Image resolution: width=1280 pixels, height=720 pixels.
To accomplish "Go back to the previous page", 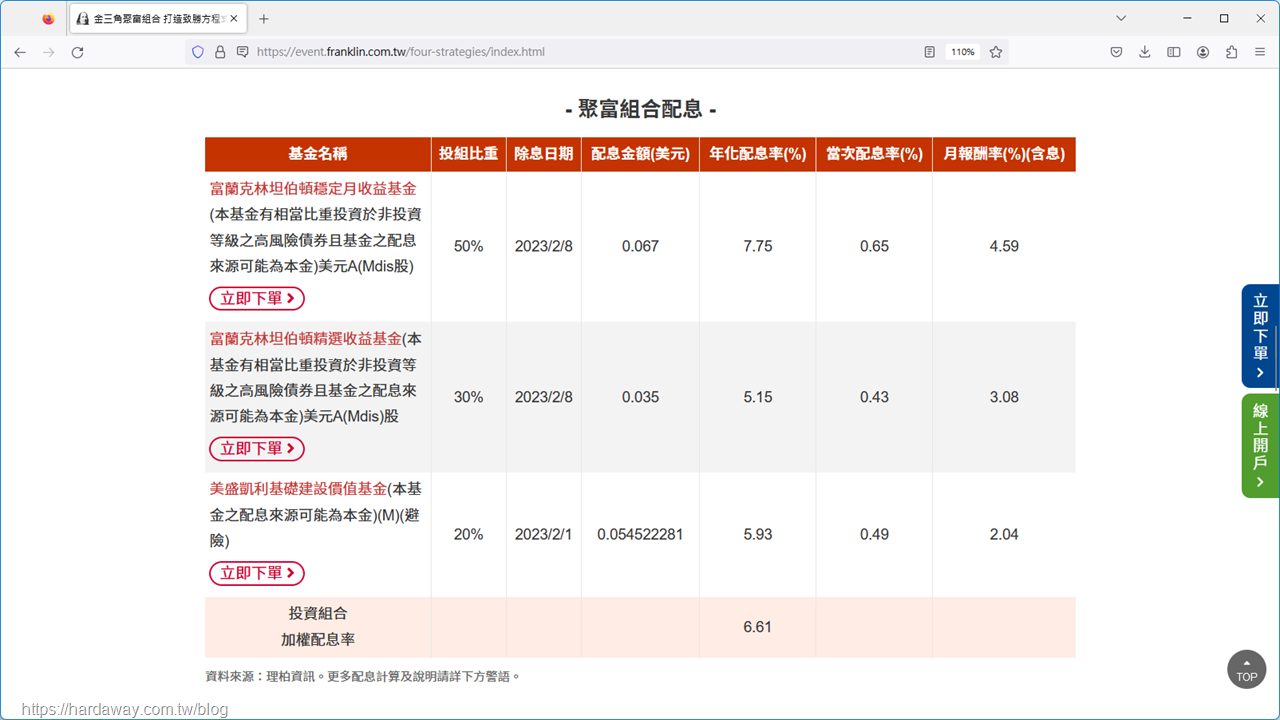I will tap(20, 52).
